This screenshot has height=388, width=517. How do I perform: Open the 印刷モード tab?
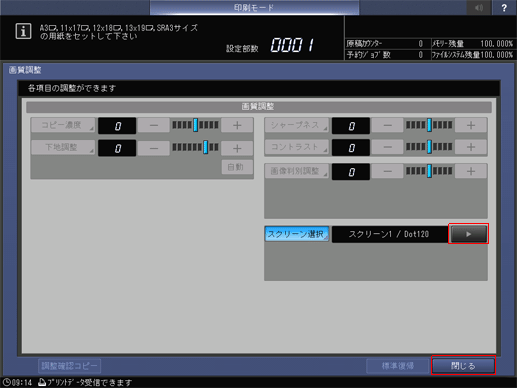pyautogui.click(x=254, y=7)
